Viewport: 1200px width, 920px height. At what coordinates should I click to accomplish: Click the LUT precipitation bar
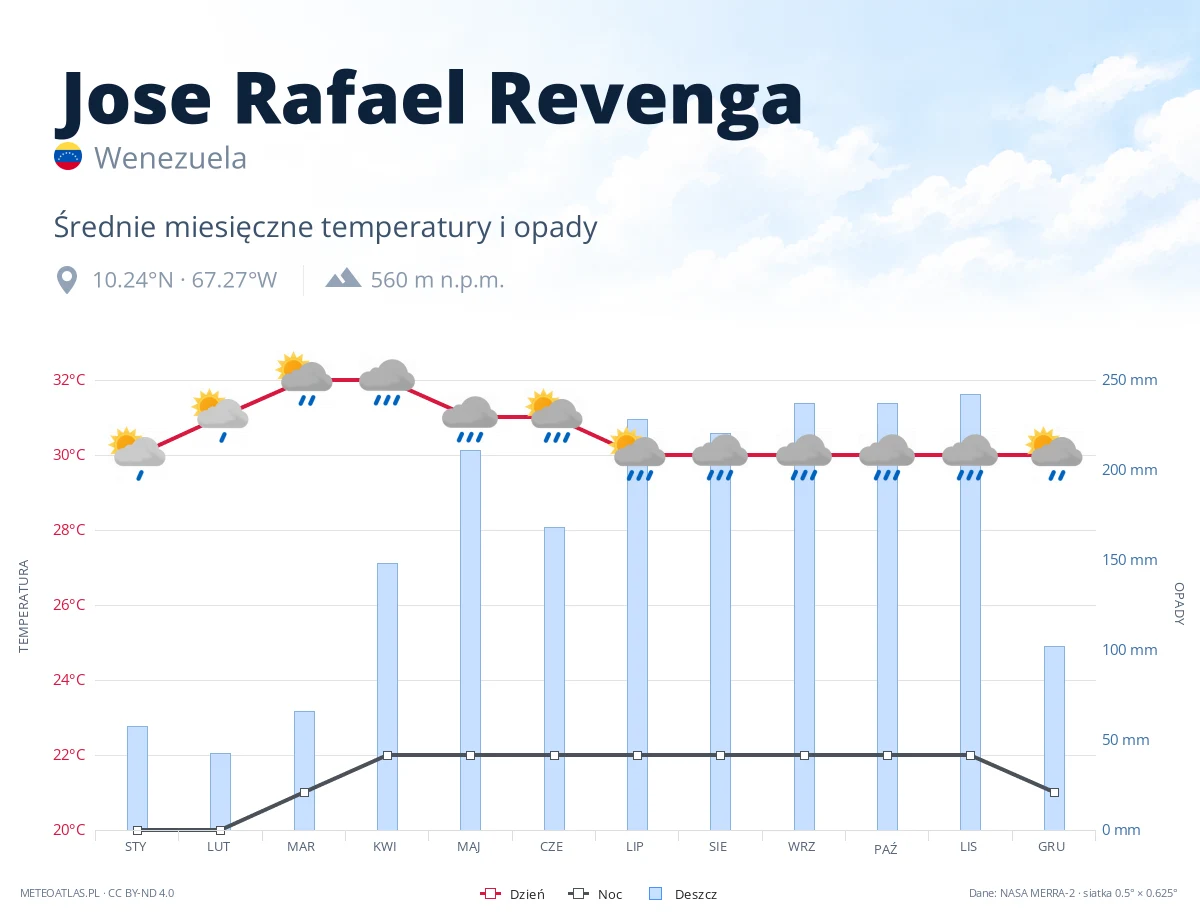point(220,791)
